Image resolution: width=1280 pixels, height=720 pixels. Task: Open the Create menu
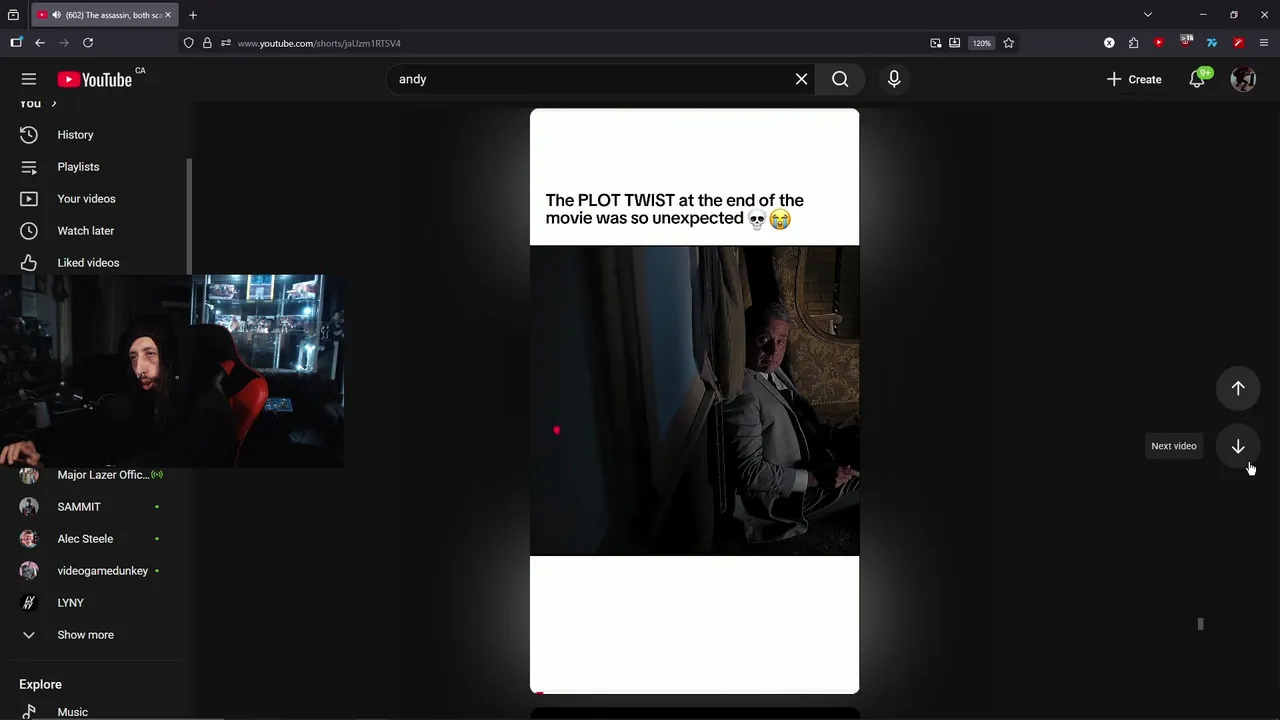(1134, 79)
